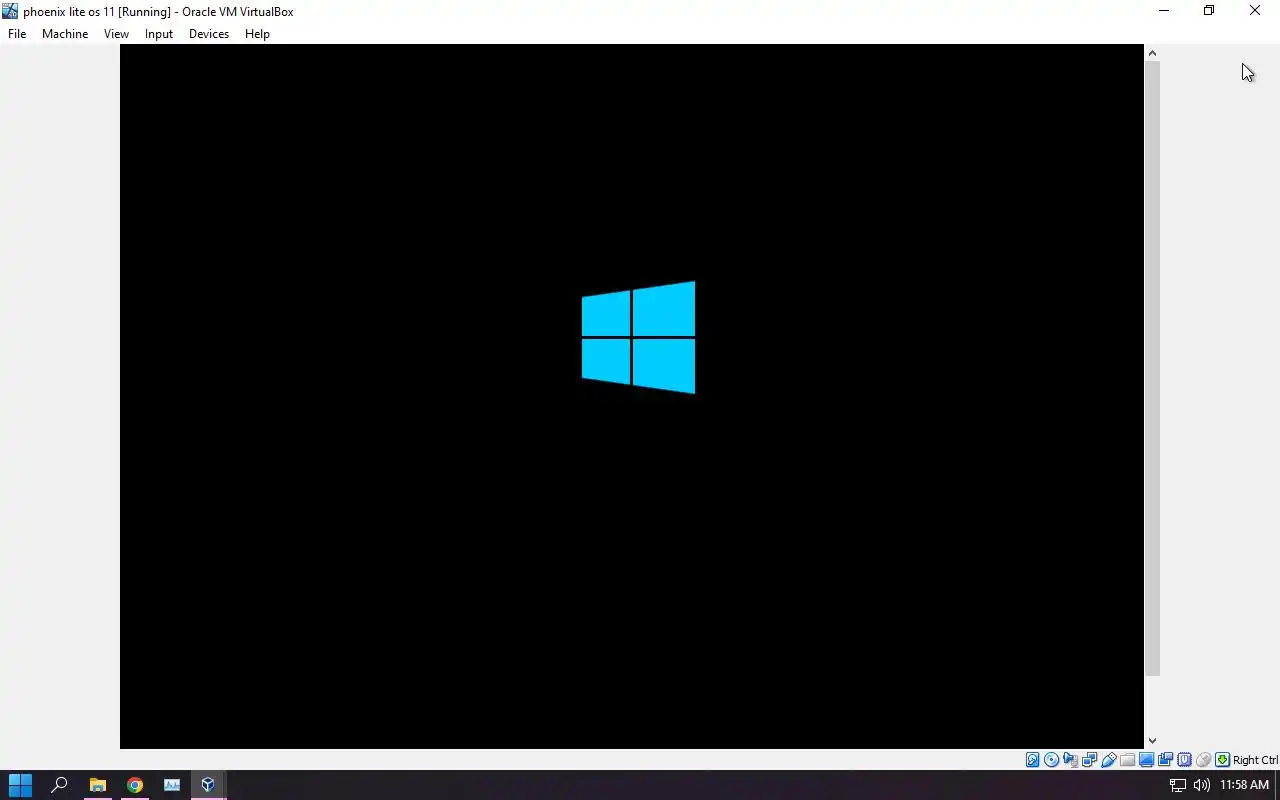Open File Explorer from the taskbar
The width and height of the screenshot is (1280, 800).
pos(97,785)
